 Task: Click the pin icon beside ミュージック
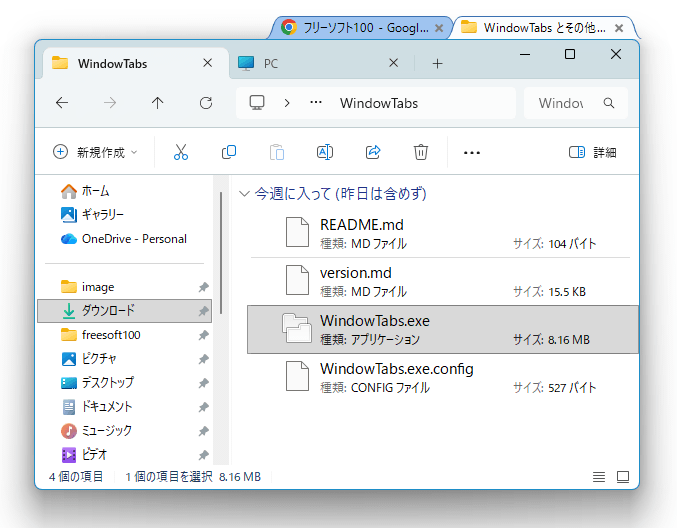203,431
